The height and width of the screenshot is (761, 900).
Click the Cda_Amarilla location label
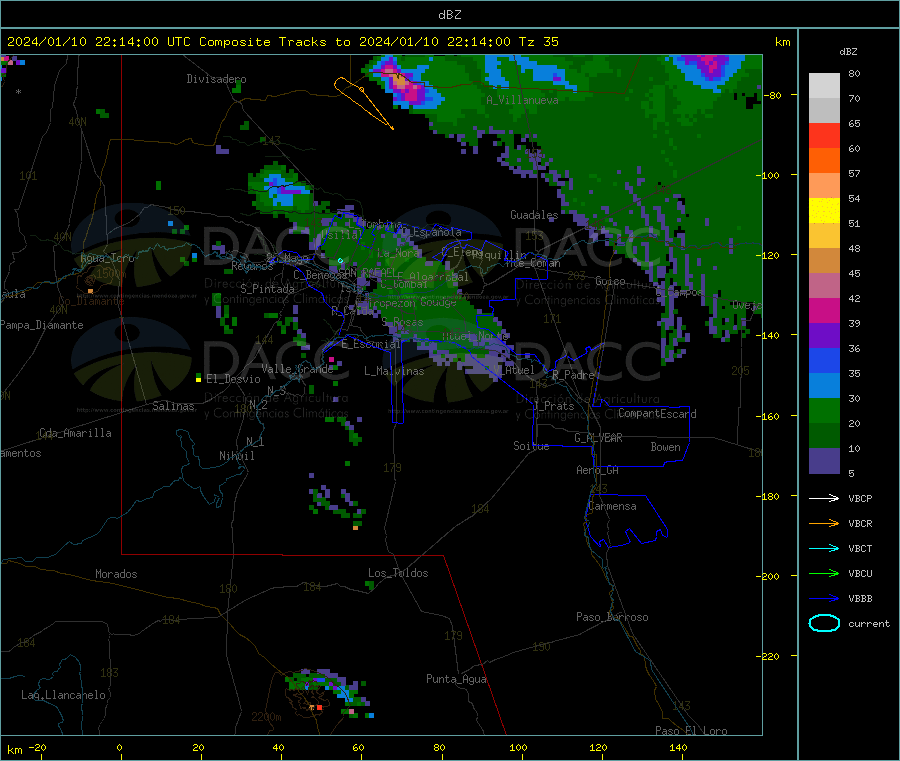coord(75,433)
